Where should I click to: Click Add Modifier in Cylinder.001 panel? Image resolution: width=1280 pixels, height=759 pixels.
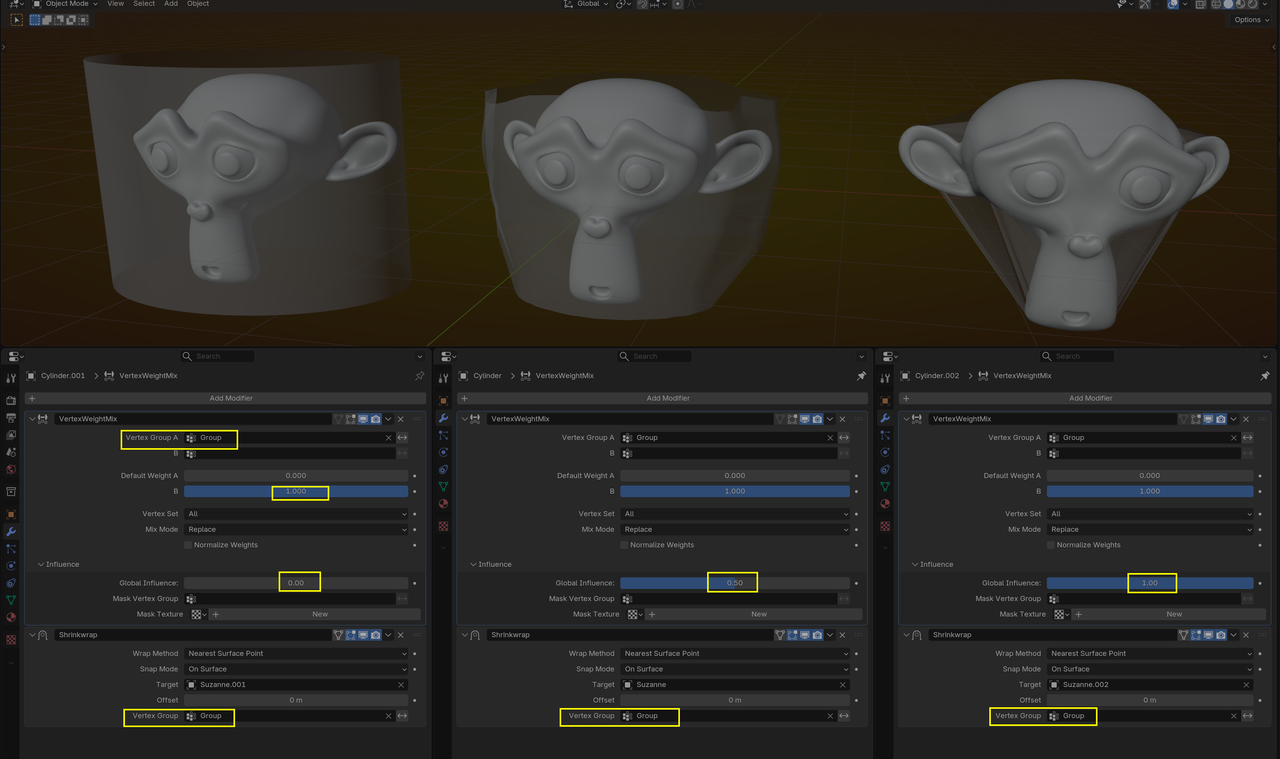pyautogui.click(x=231, y=398)
